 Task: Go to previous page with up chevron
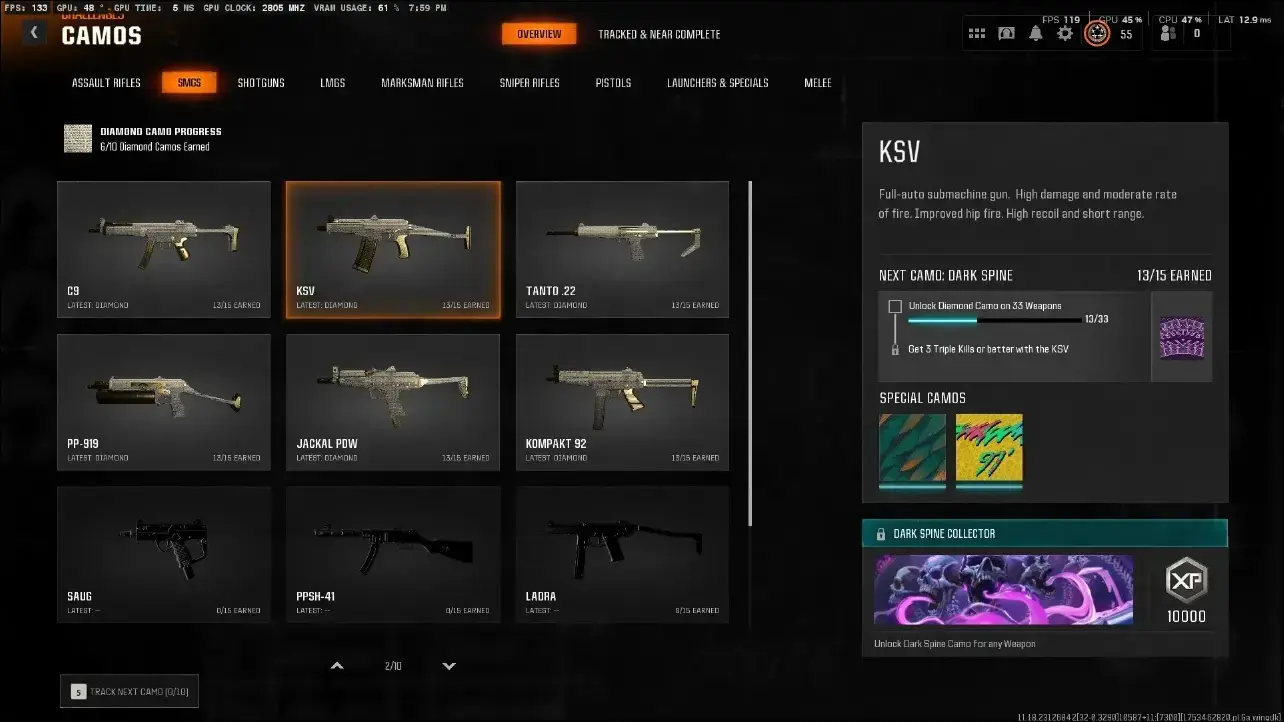337,666
